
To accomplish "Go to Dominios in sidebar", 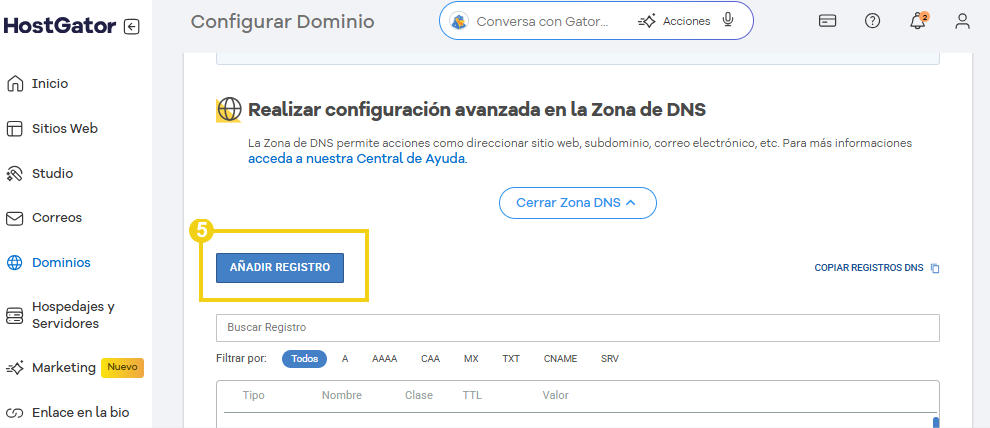I will click(x=61, y=262).
